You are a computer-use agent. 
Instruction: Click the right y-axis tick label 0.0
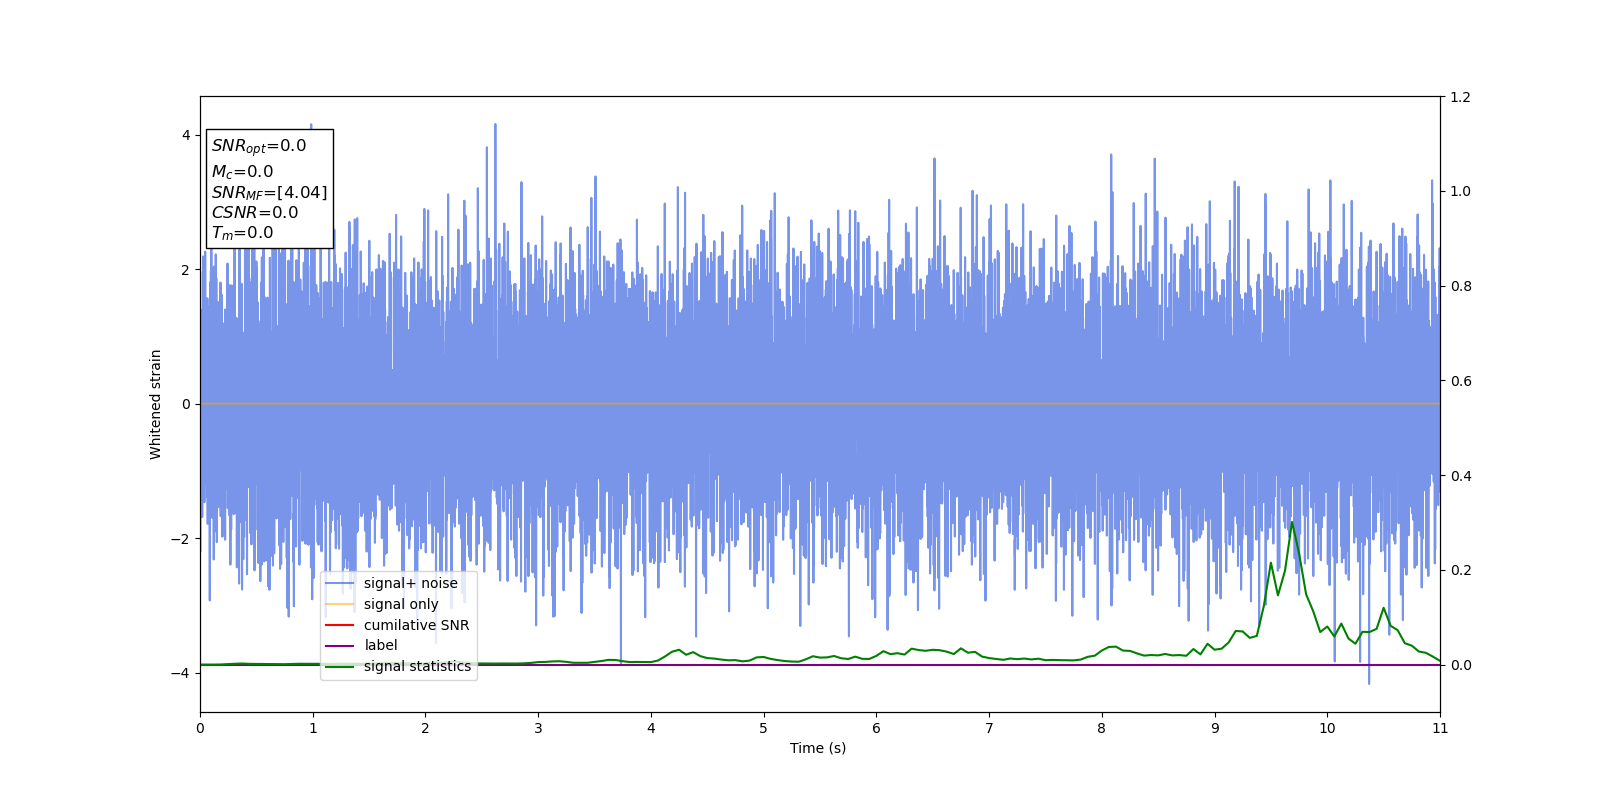coord(1460,665)
